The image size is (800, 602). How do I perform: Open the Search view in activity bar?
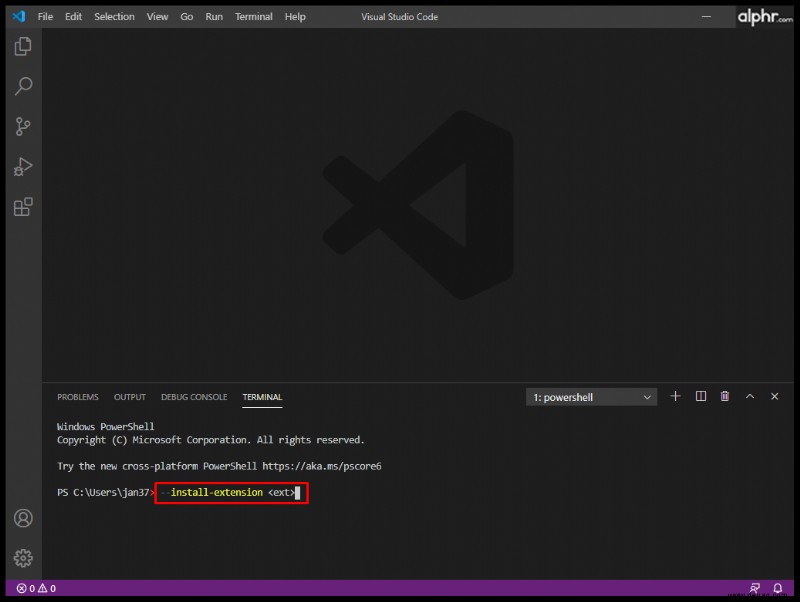point(23,86)
